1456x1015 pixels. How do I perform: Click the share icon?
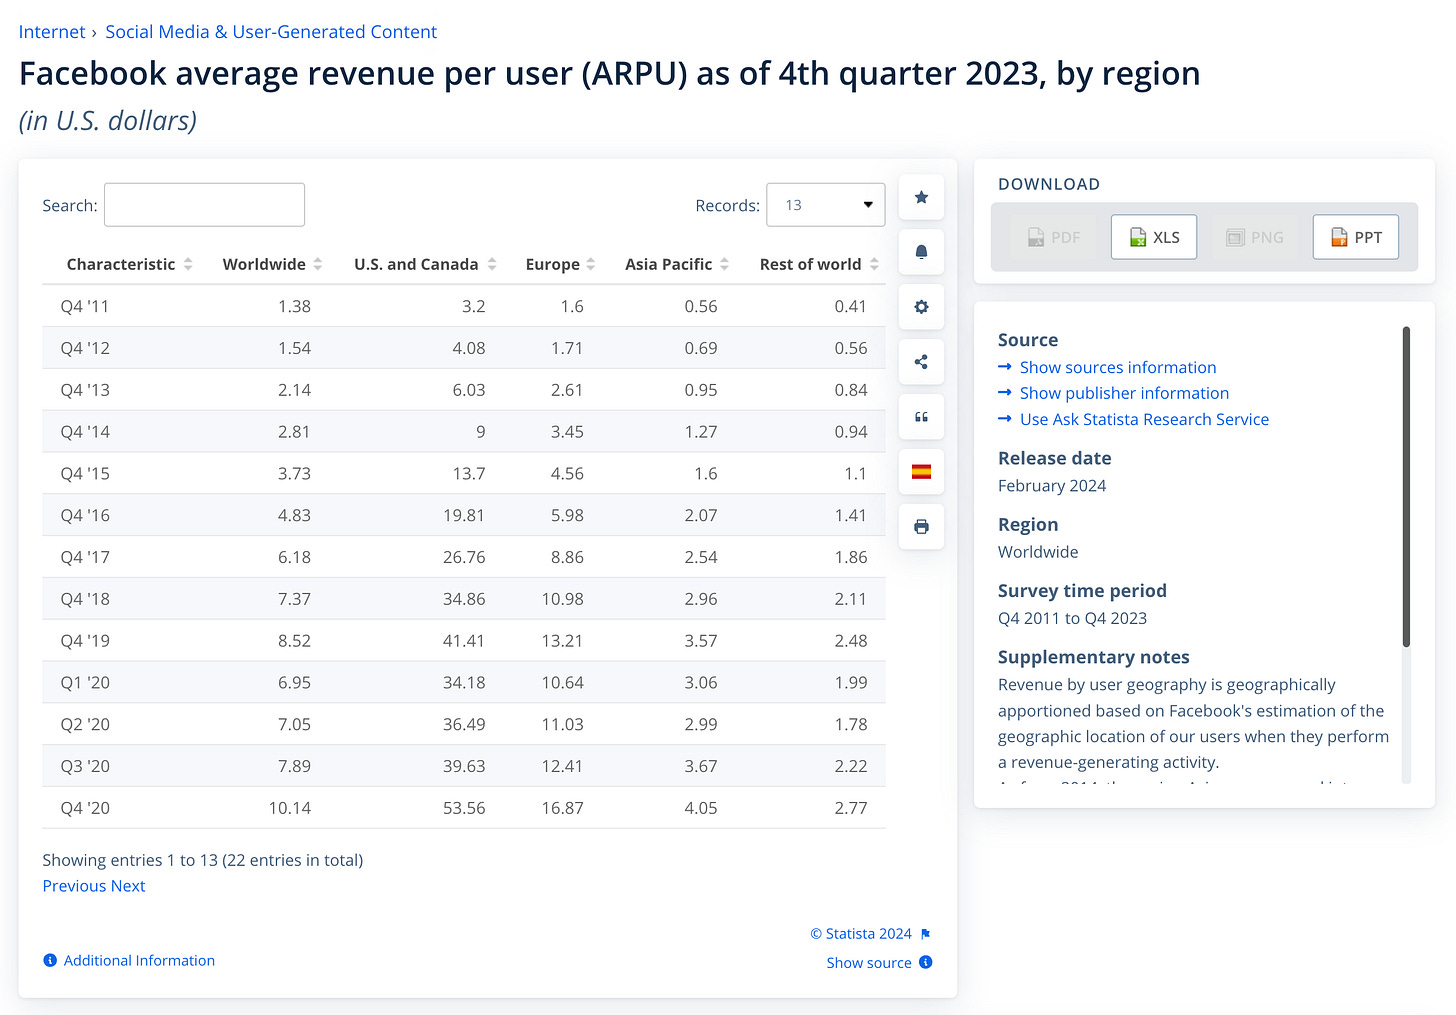tap(921, 362)
